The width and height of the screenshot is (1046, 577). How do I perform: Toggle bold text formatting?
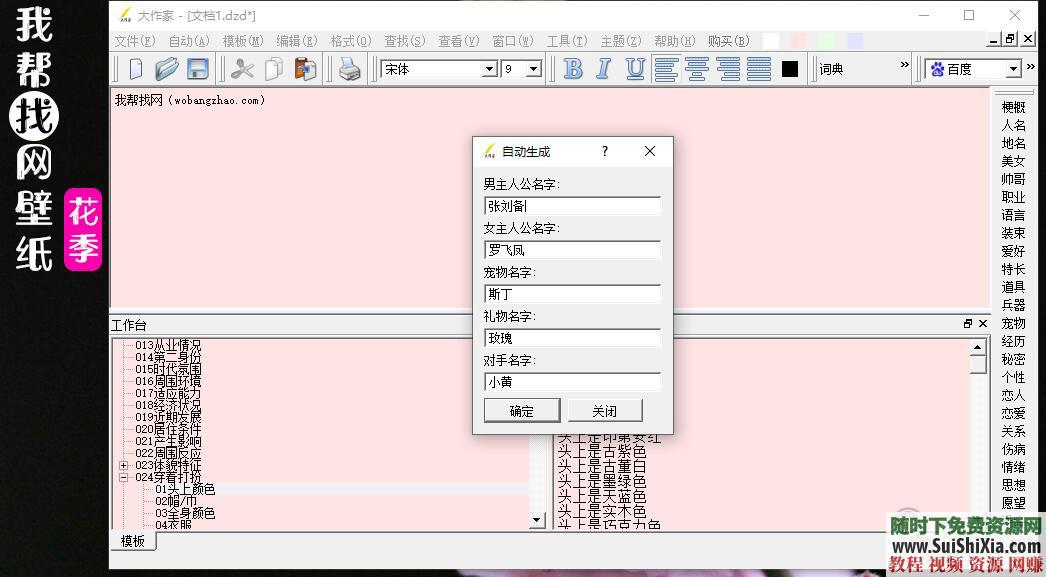[x=573, y=68]
